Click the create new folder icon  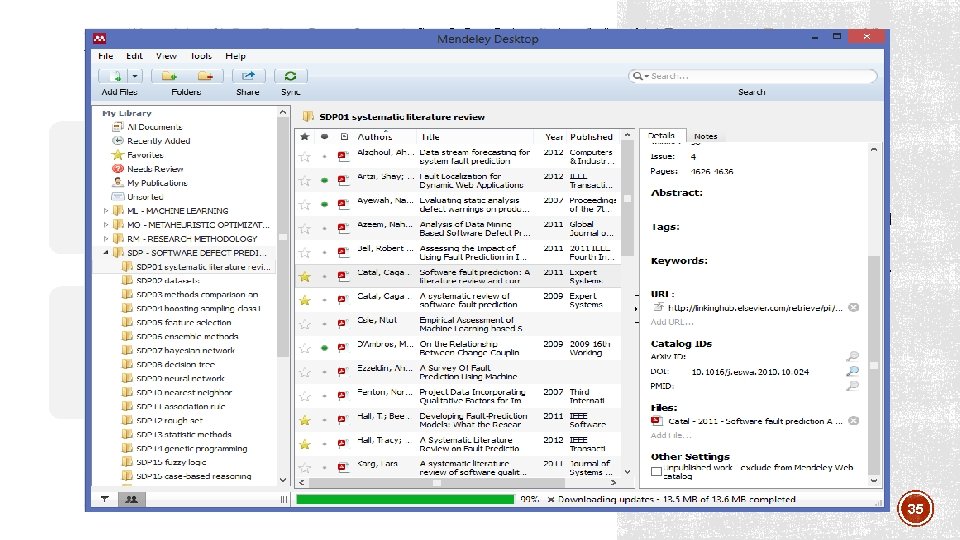coord(170,76)
